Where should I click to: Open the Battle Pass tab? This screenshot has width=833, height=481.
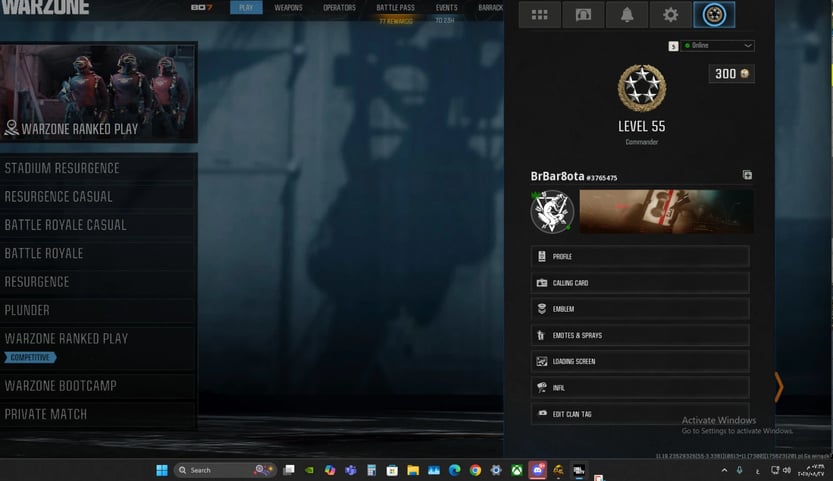click(x=395, y=8)
